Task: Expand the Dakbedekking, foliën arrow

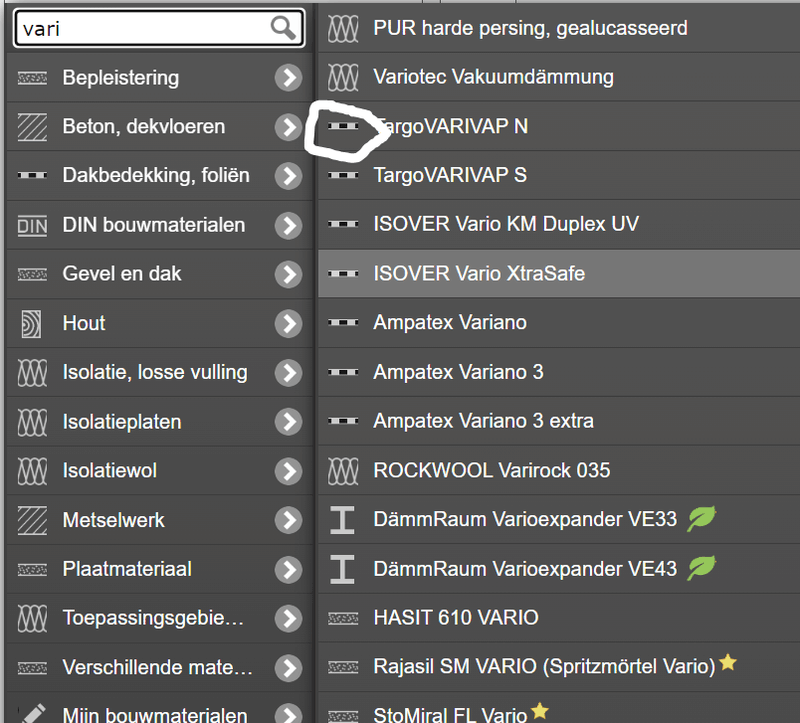Action: (x=288, y=176)
